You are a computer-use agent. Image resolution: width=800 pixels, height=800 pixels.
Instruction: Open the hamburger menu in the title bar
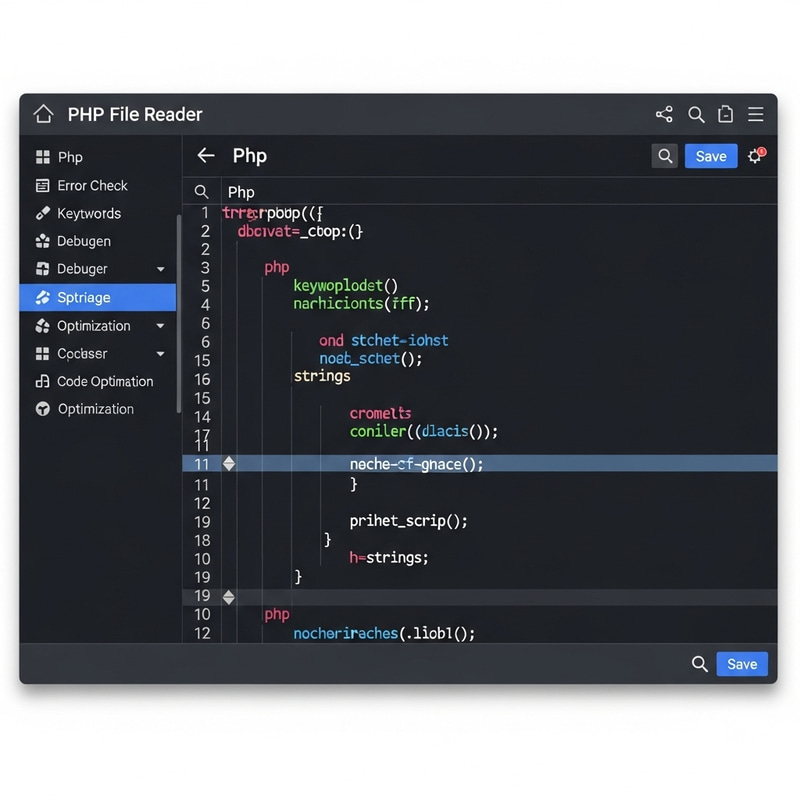(x=756, y=114)
